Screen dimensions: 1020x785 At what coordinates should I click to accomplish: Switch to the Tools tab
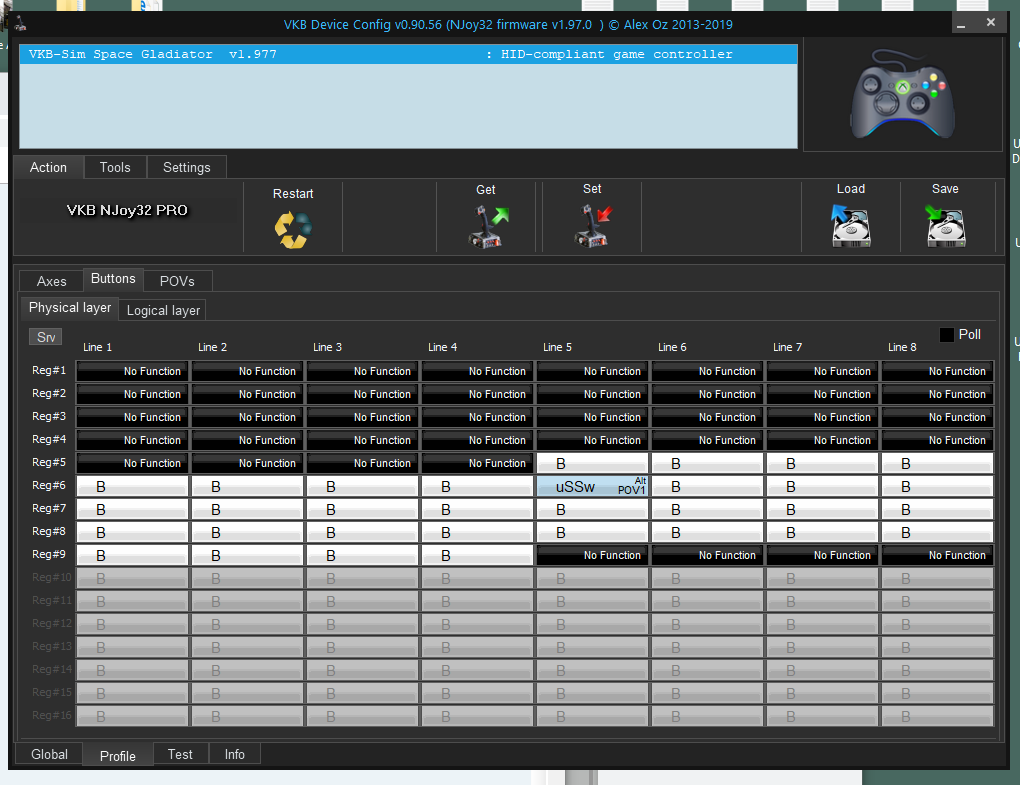115,167
